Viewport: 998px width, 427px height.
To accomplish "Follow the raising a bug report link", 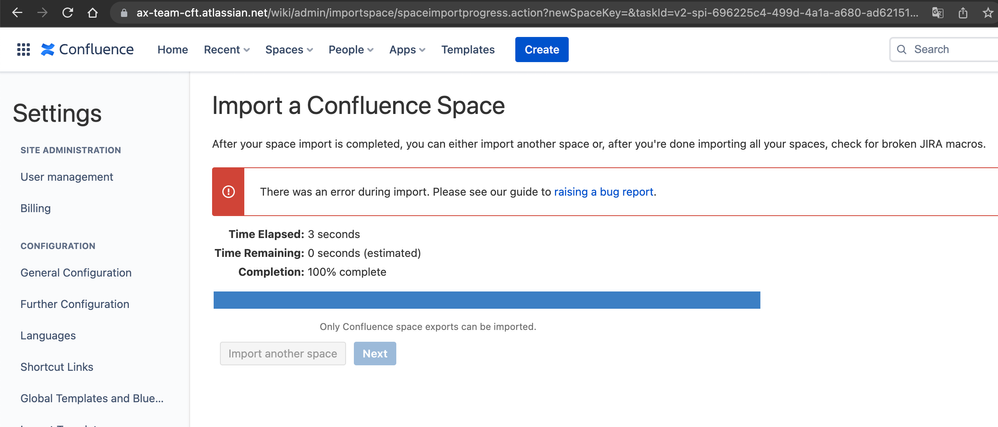I will coord(603,192).
